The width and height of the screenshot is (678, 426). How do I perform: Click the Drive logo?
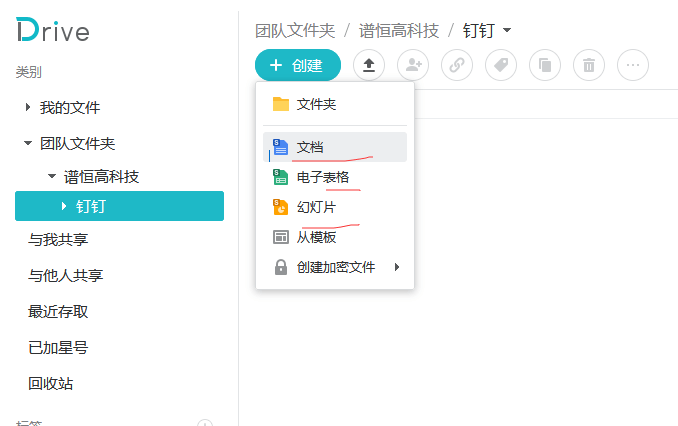pyautogui.click(x=53, y=31)
